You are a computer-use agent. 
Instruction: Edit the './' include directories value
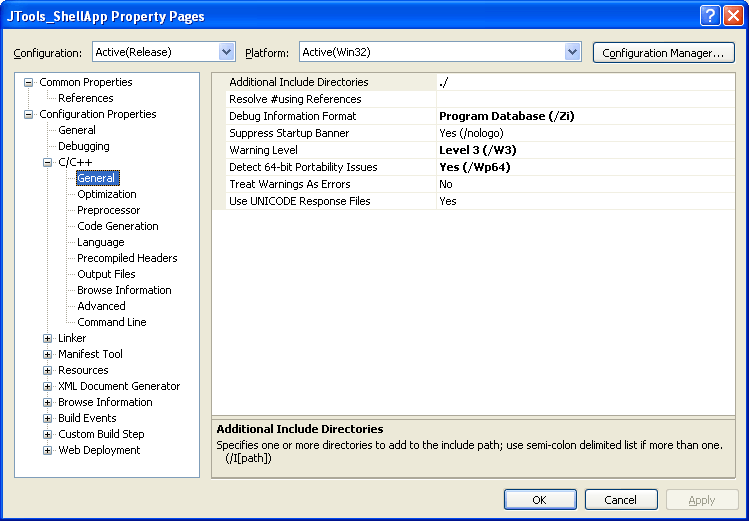[x=586, y=82]
